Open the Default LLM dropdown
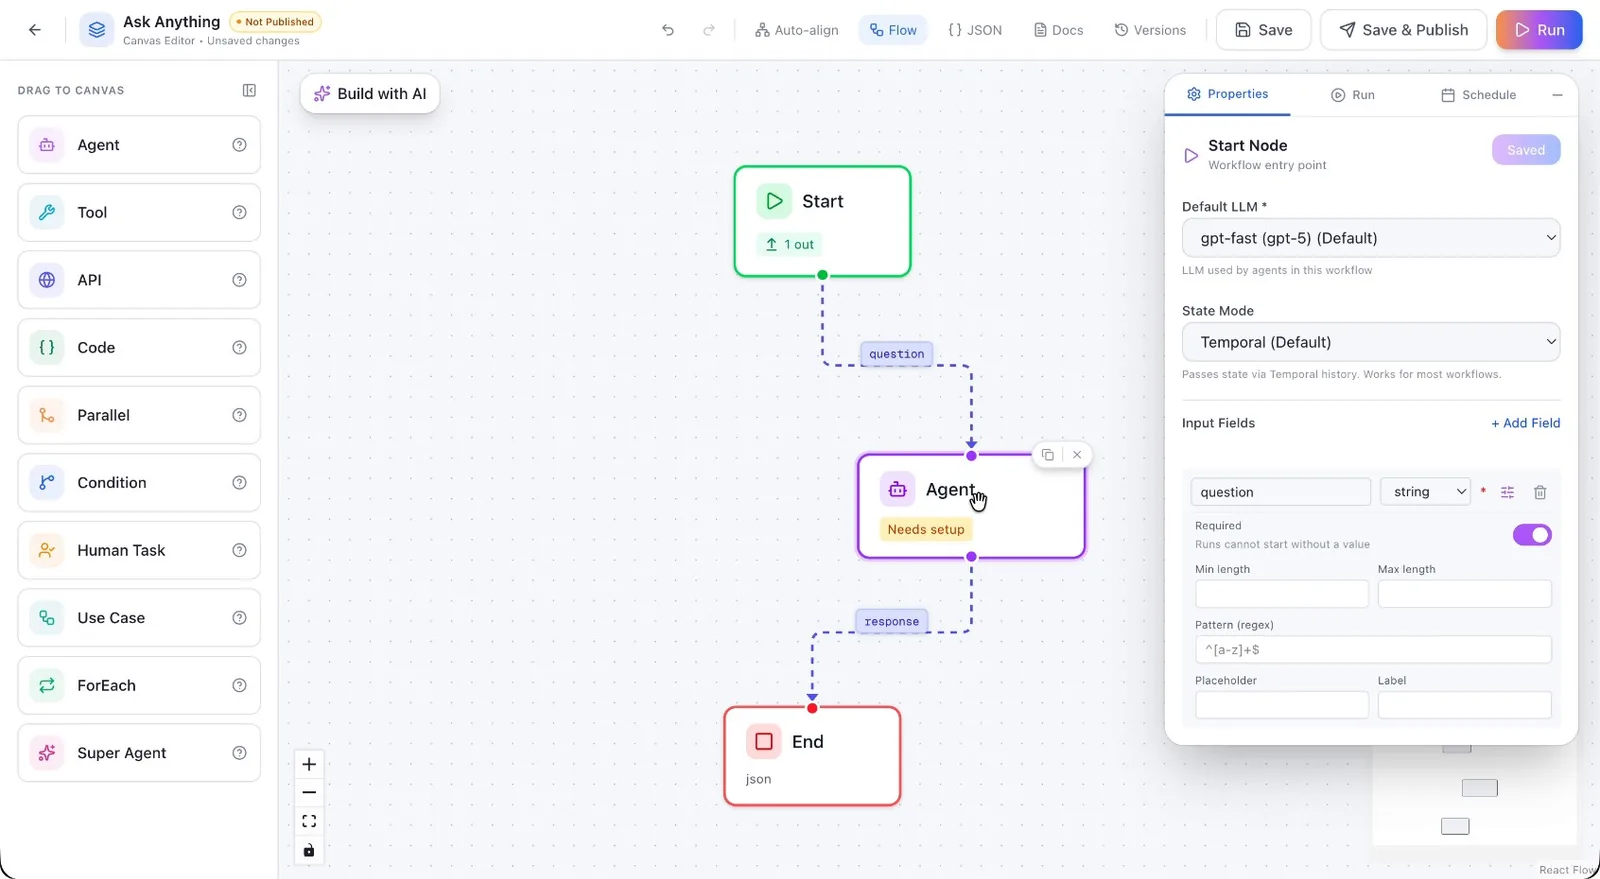Viewport: 1600px width, 879px height. [x=1371, y=238]
